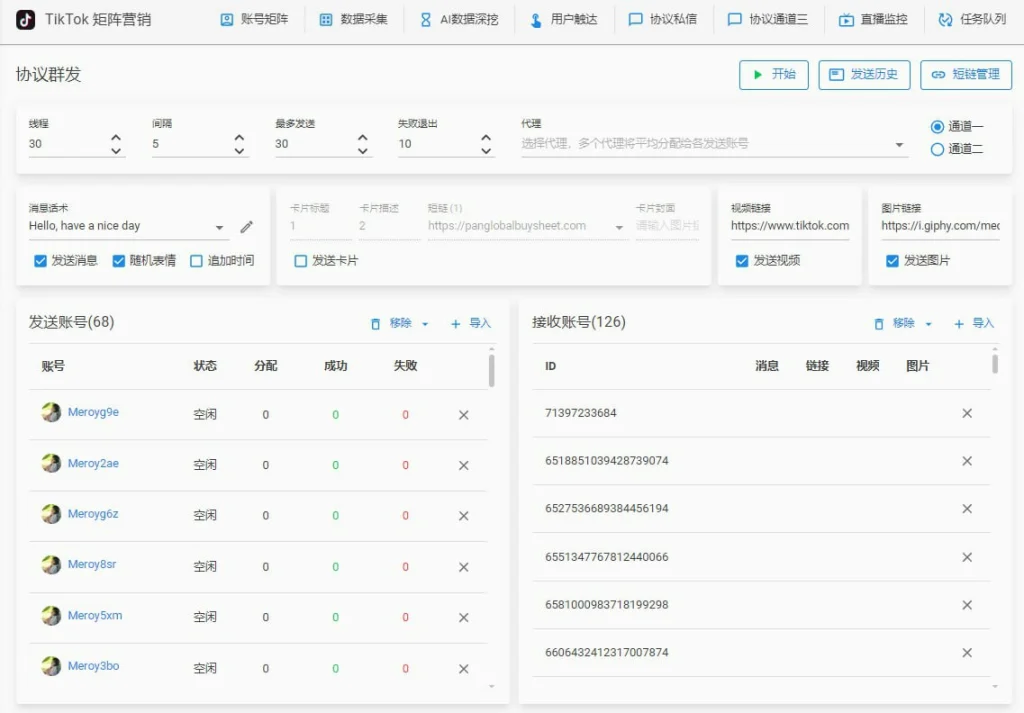Expand 移除 dropdown arrow in 发送账号 panel
Screen dimensions: 1024x713
tap(425, 324)
